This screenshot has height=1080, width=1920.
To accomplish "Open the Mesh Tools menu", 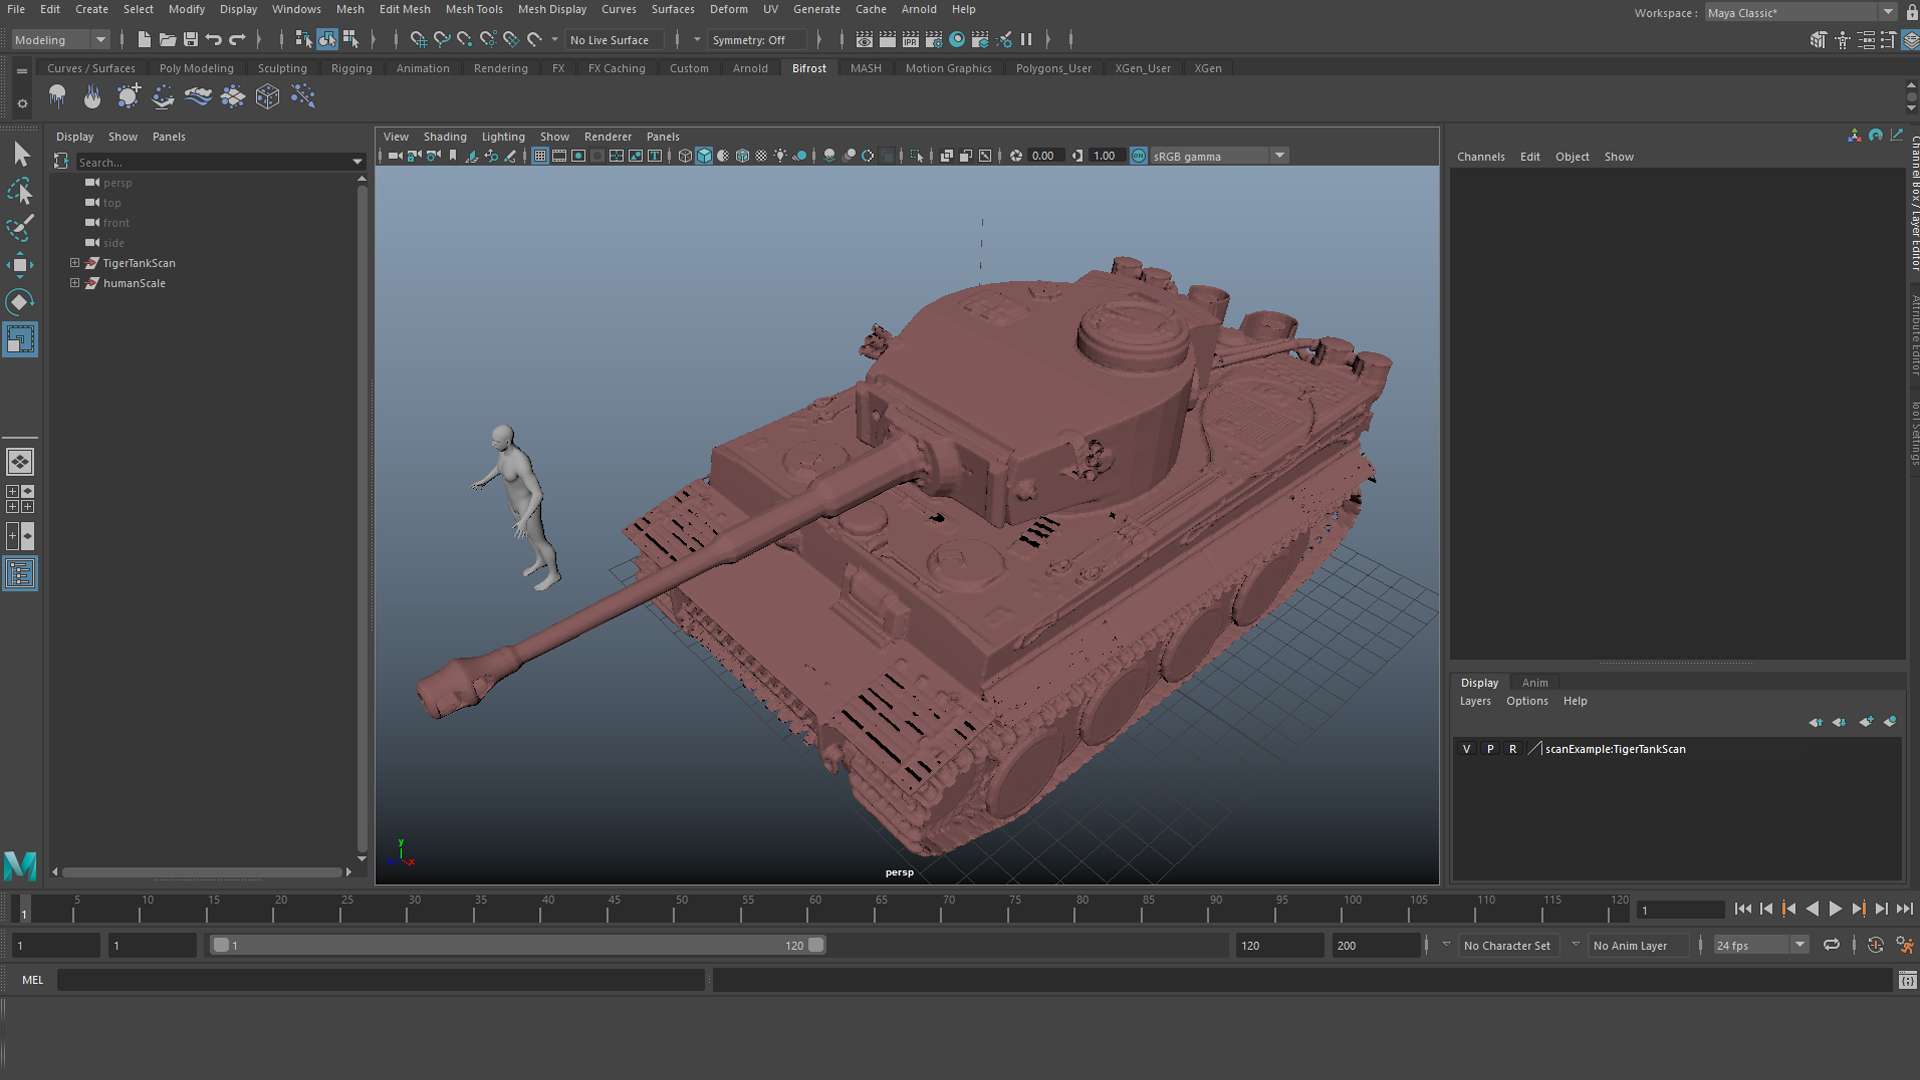I will (x=474, y=9).
